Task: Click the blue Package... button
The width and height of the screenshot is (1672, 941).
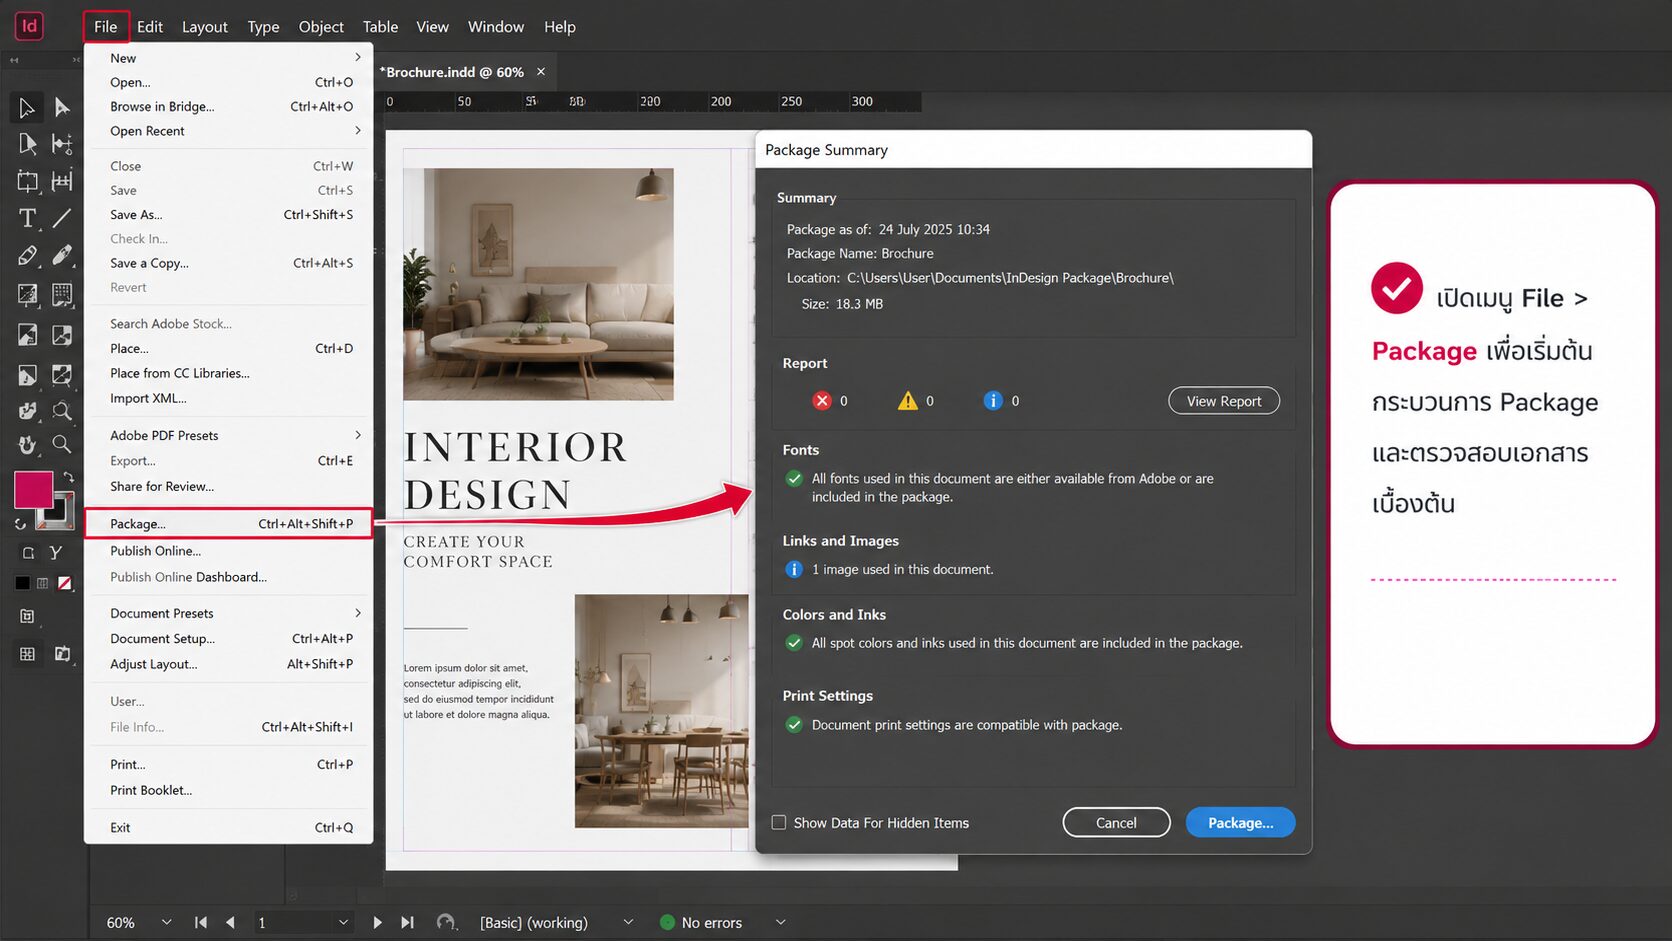Action: click(1240, 823)
